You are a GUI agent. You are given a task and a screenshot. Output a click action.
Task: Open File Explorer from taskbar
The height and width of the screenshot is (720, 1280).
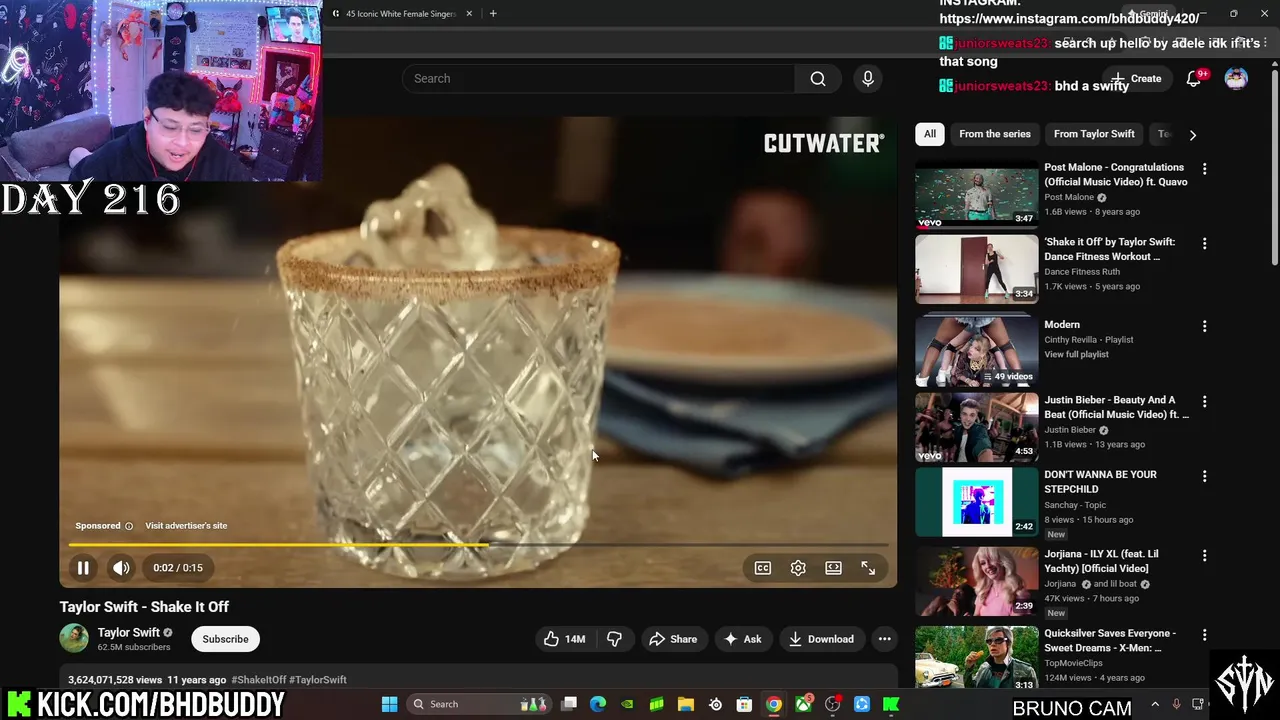click(686, 705)
